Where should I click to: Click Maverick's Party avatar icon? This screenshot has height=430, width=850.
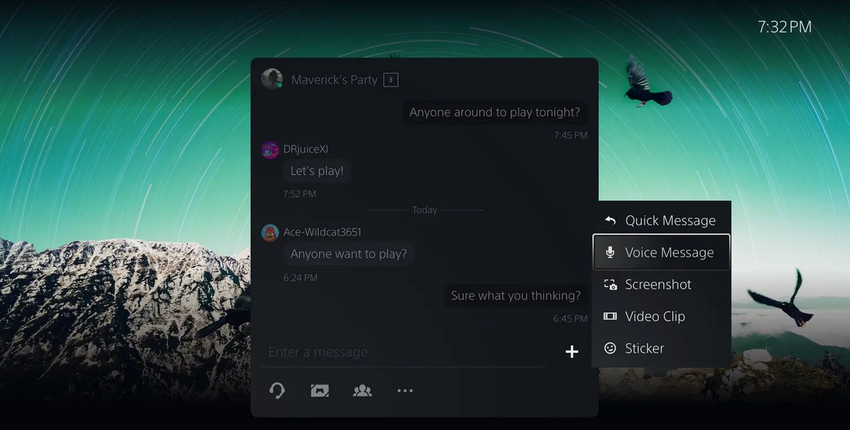(x=271, y=79)
